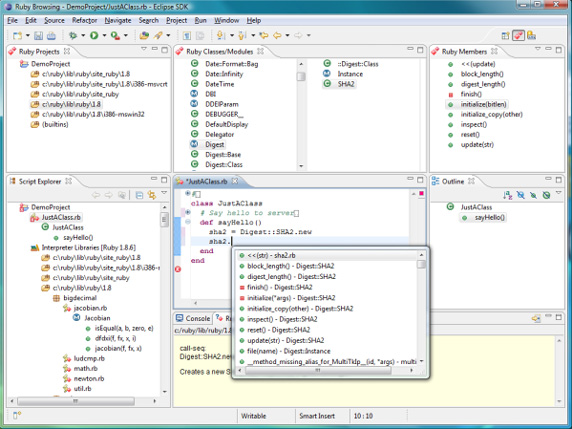The width and height of the screenshot is (572, 429).
Task: Toggle alphabetical Sort in Outline view
Action: point(507,195)
